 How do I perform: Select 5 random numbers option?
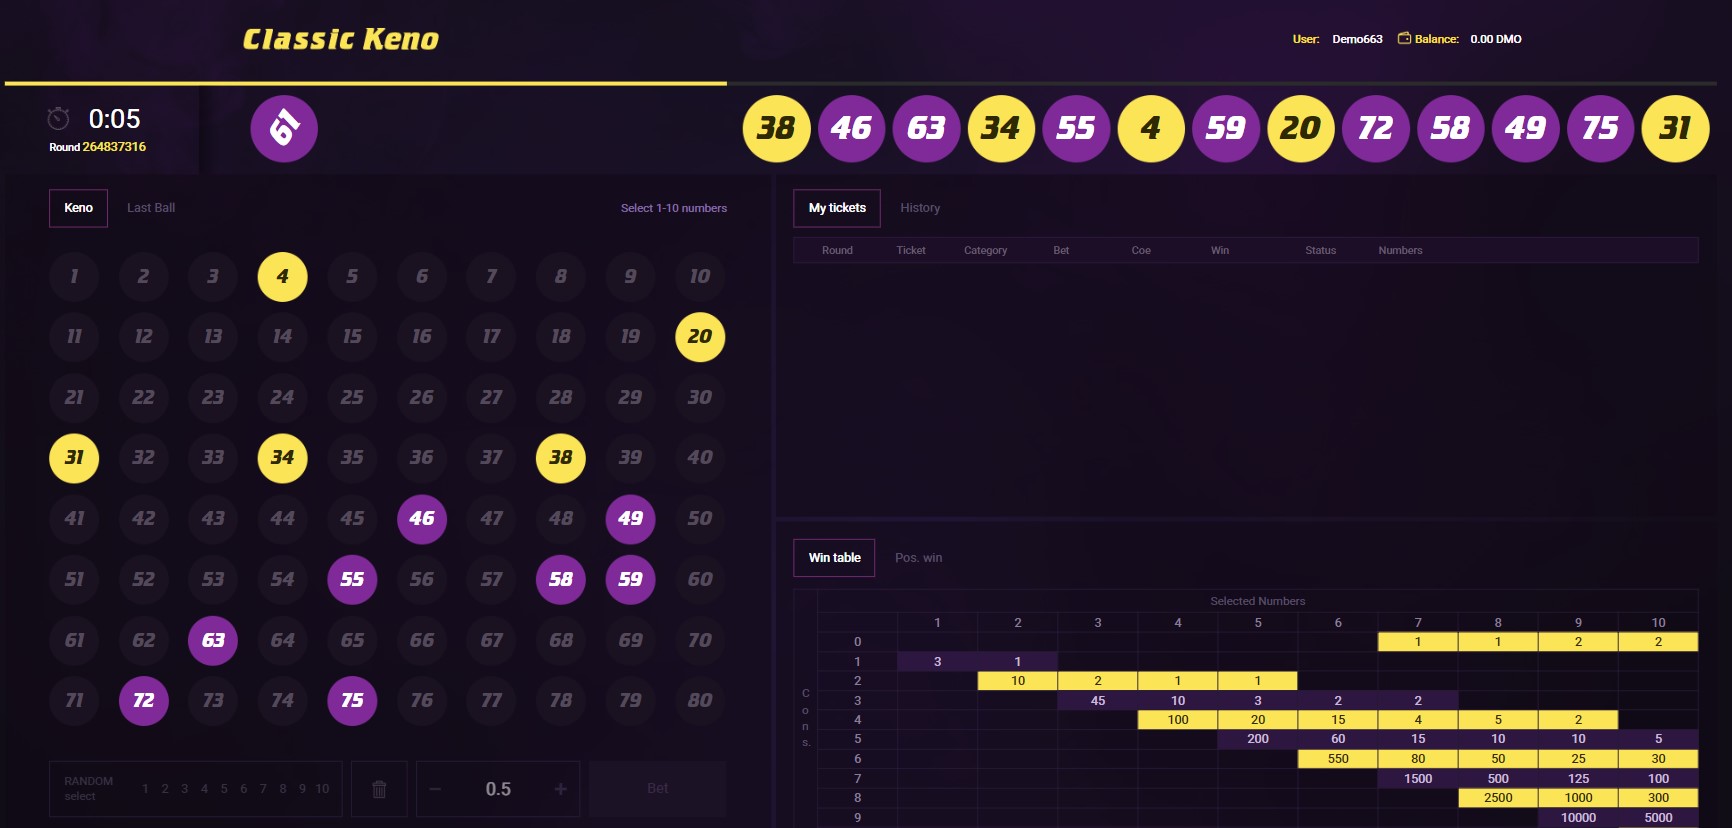pyautogui.click(x=224, y=789)
